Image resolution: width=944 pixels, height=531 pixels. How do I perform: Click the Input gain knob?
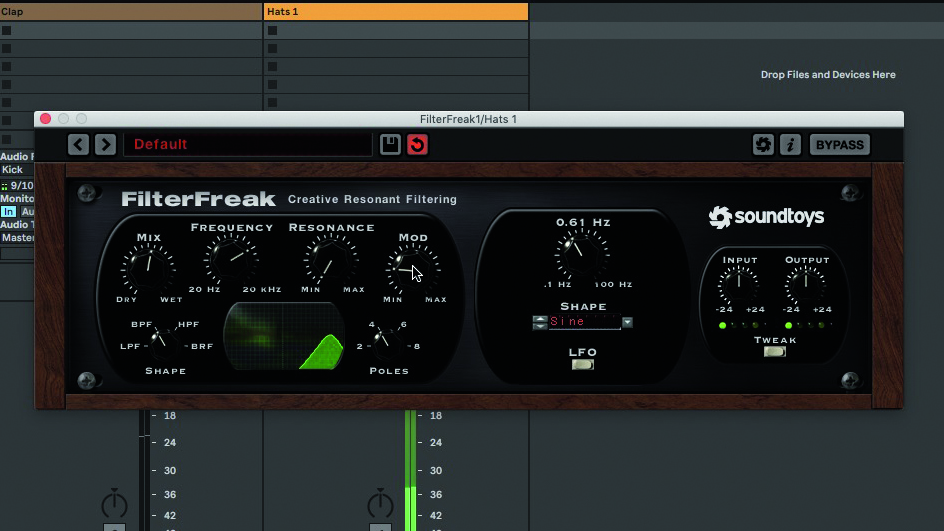[x=739, y=285]
